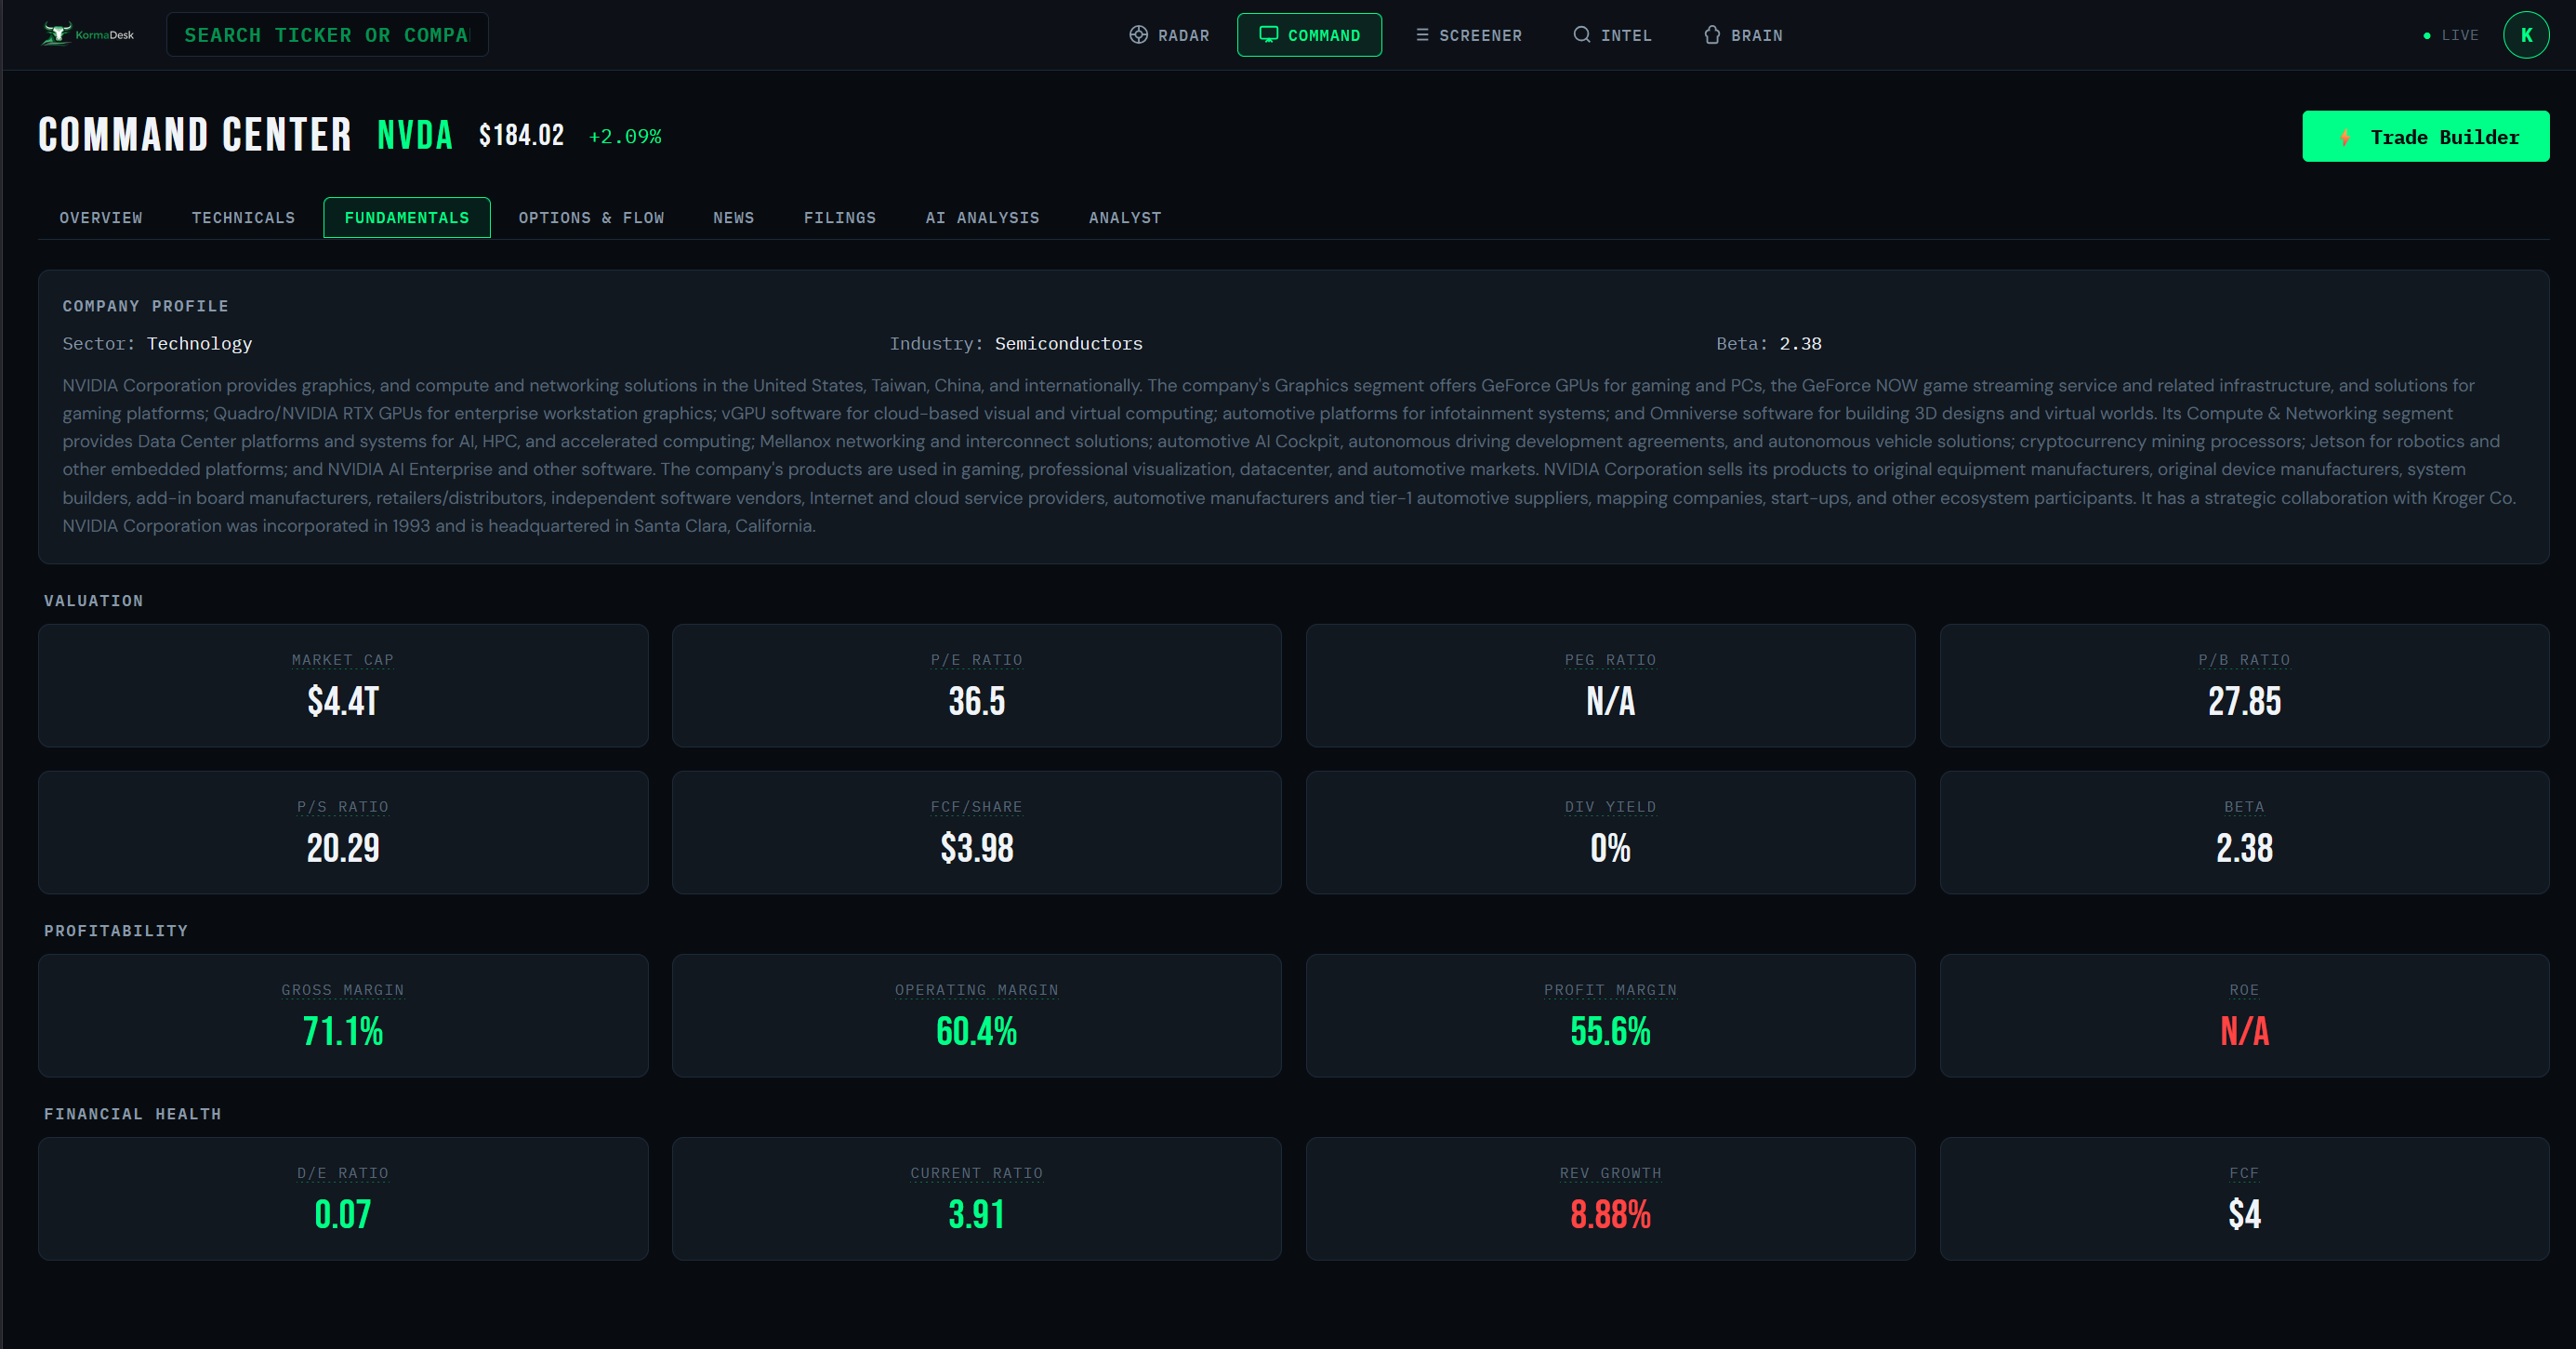Select the AI Analysis tab
This screenshot has width=2576, height=1349.
click(982, 218)
